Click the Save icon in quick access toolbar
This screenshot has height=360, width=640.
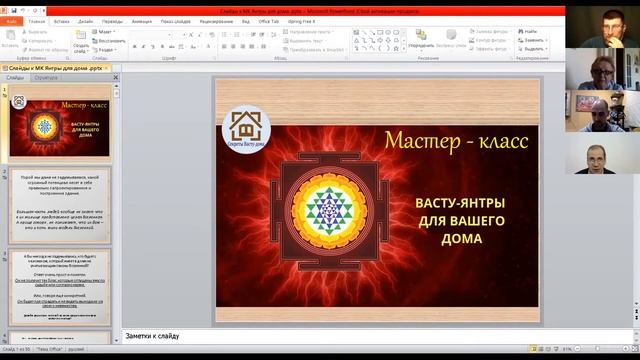[x=14, y=10]
